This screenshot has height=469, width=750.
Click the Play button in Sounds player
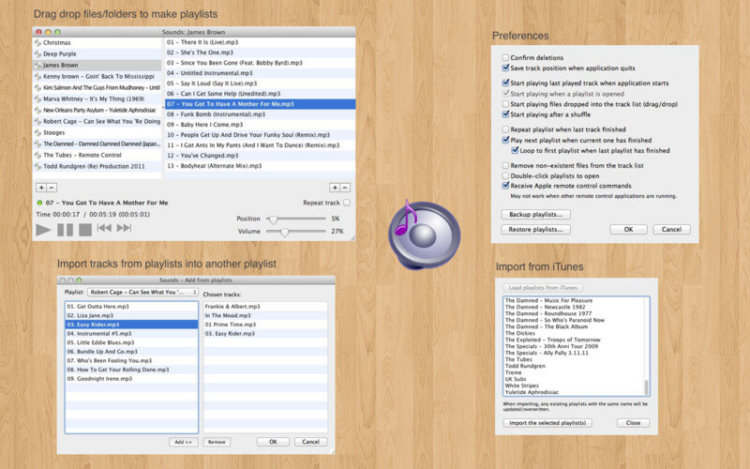[43, 229]
